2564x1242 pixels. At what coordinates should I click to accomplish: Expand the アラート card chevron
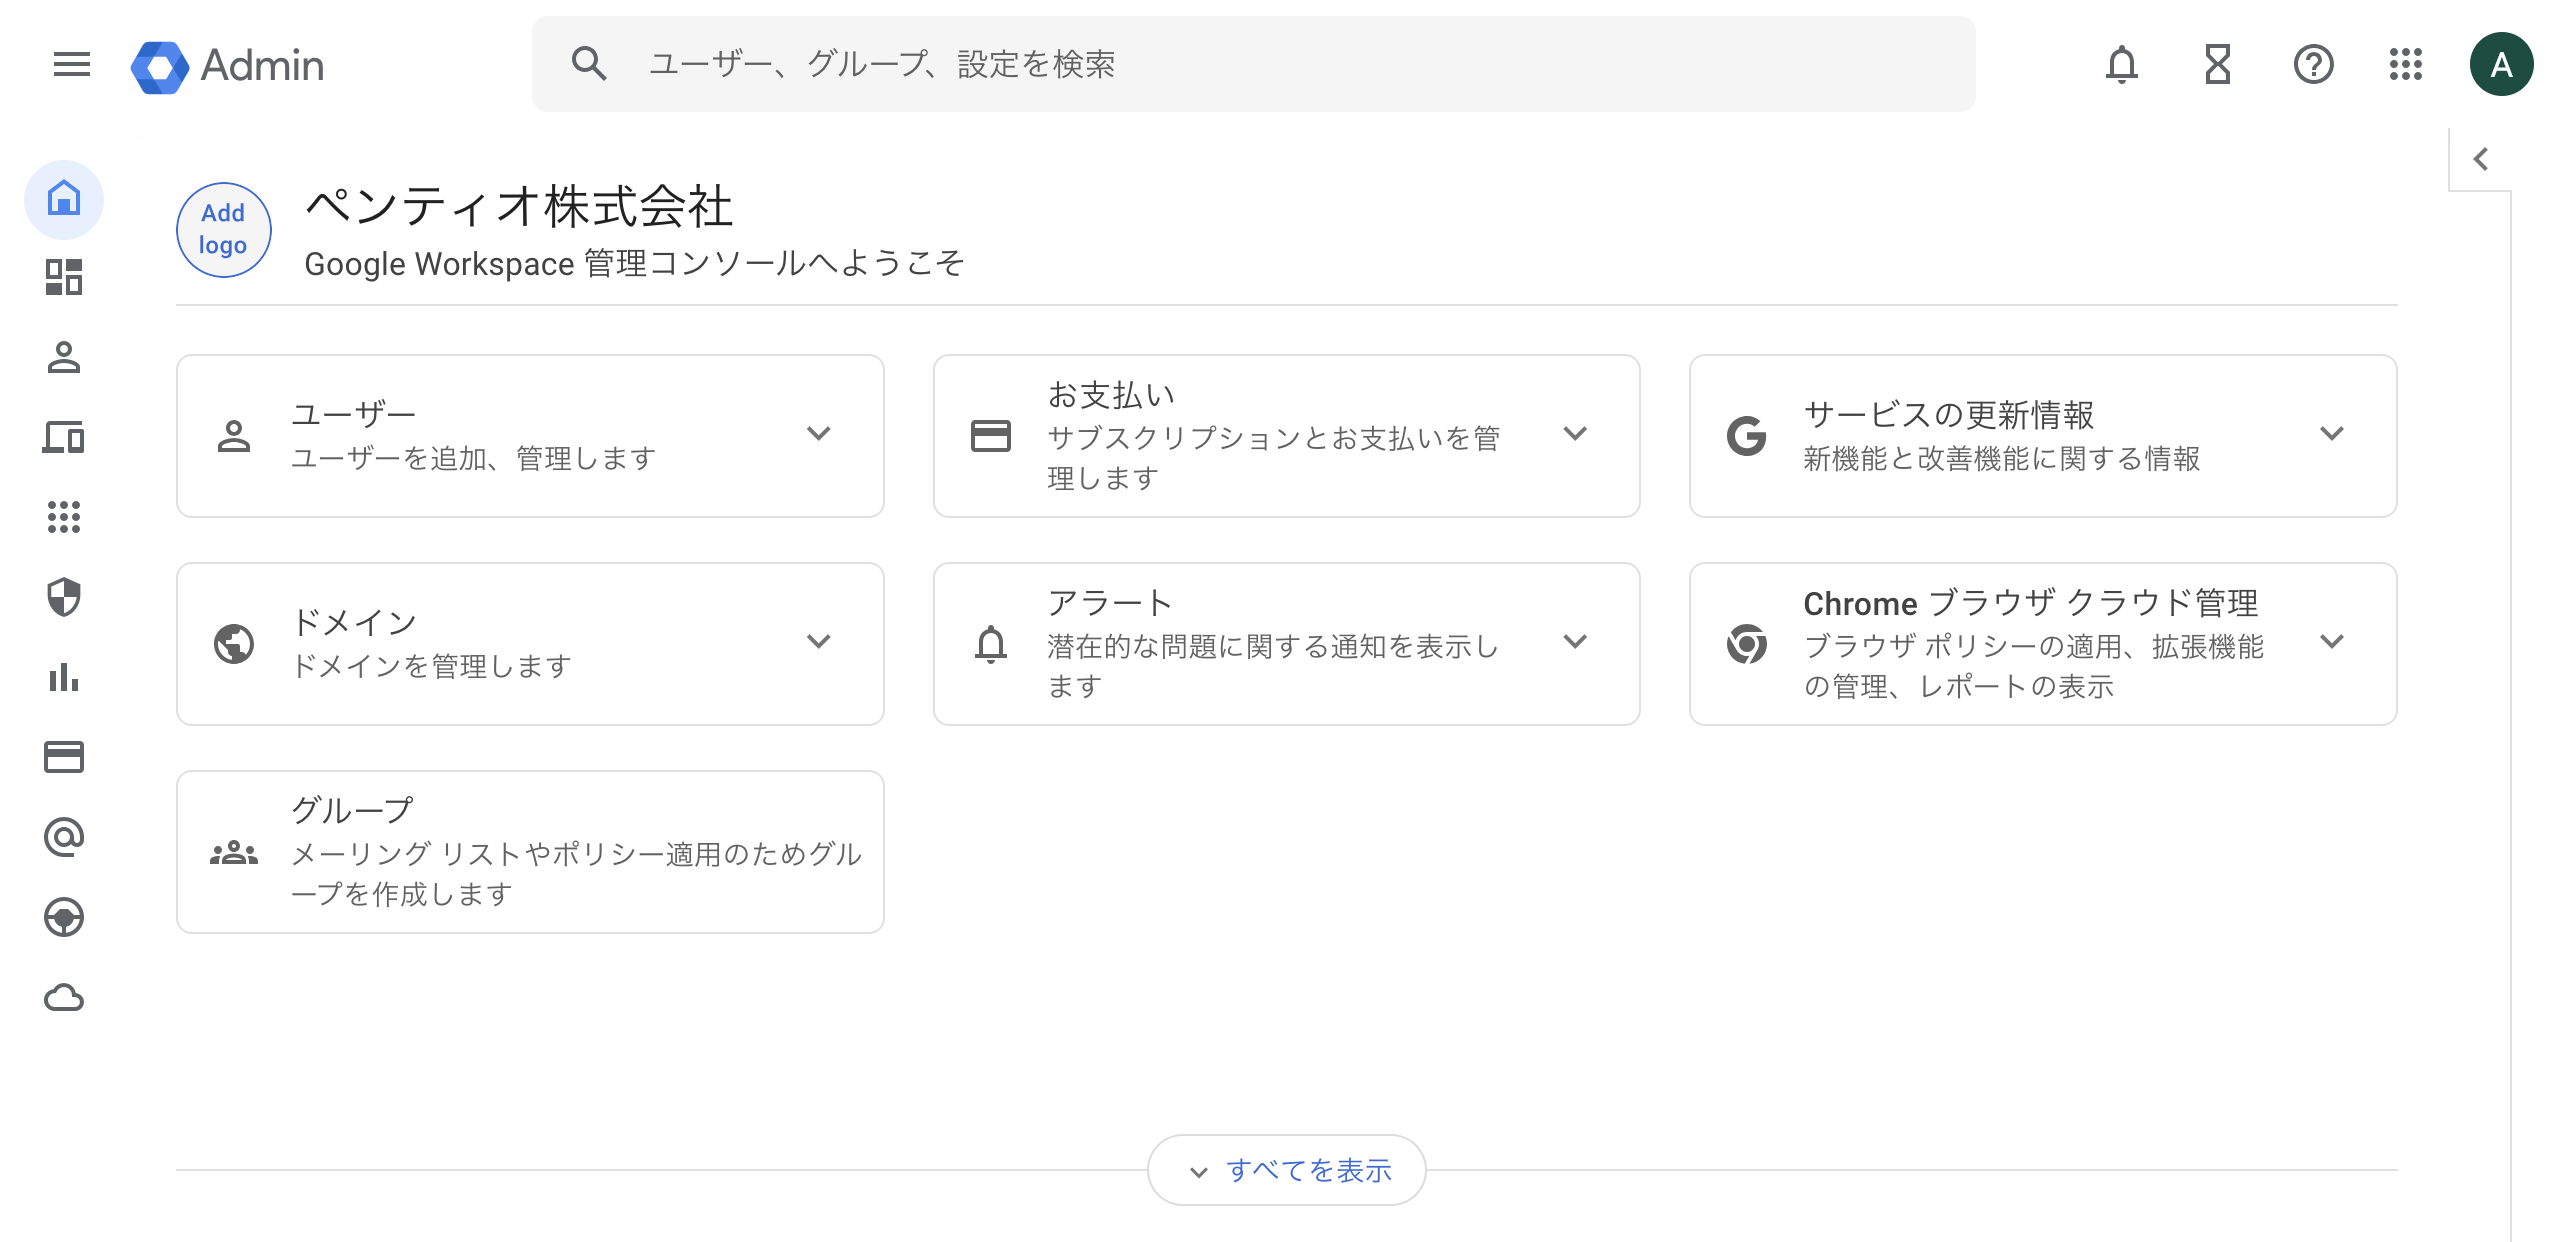[x=1575, y=641]
